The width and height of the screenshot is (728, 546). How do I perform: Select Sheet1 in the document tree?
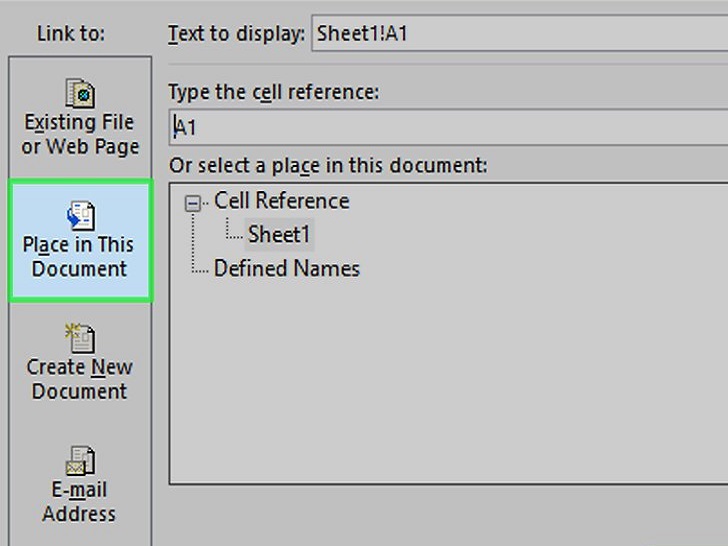tap(279, 234)
